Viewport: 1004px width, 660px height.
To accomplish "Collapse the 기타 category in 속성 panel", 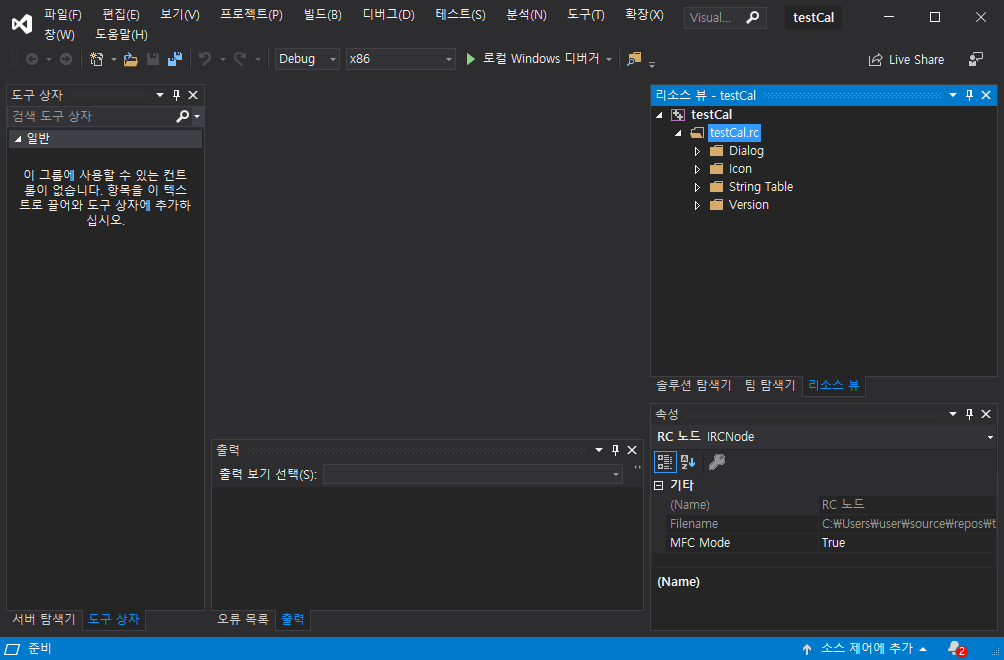I will tap(660, 484).
